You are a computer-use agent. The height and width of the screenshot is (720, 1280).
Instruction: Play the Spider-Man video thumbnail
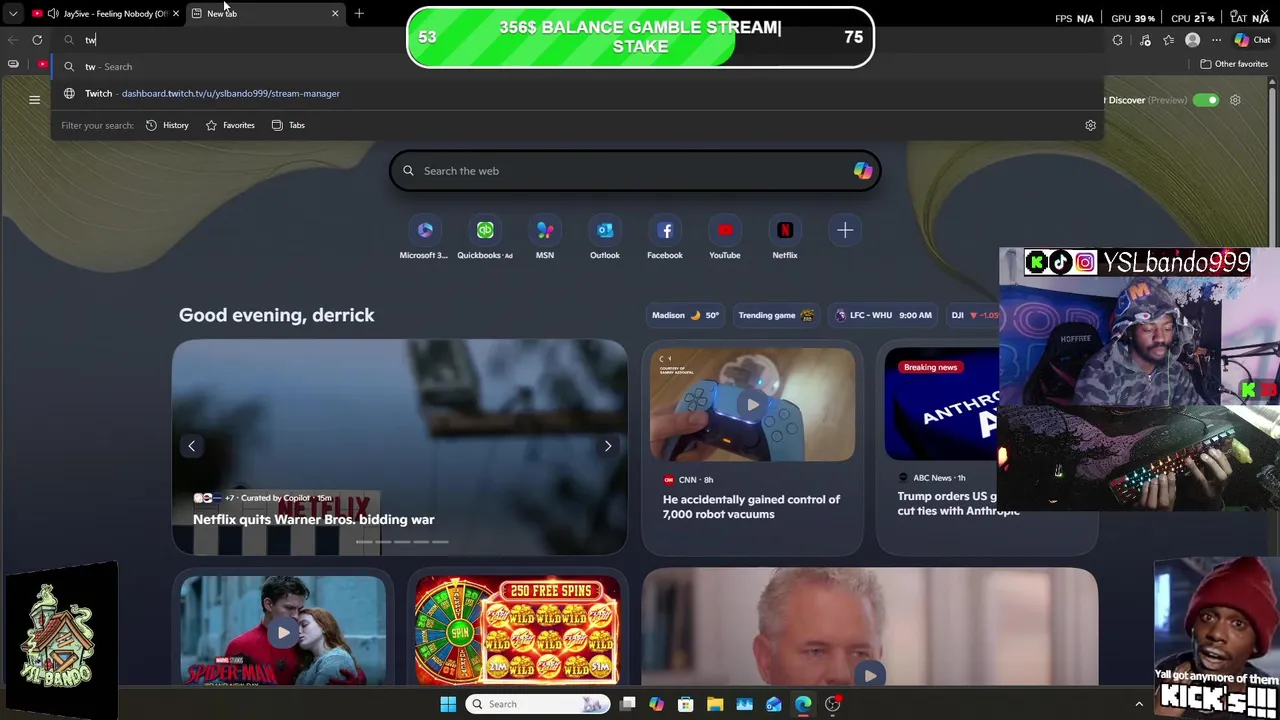(x=283, y=632)
